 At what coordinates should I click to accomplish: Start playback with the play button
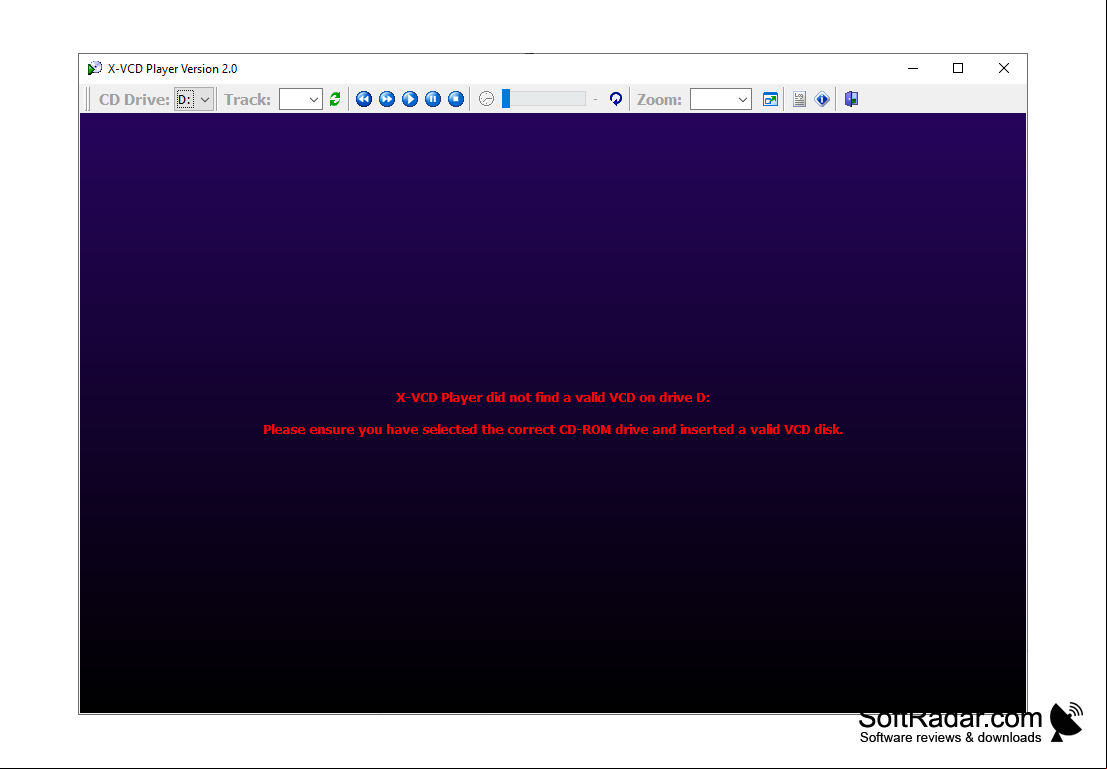[410, 100]
